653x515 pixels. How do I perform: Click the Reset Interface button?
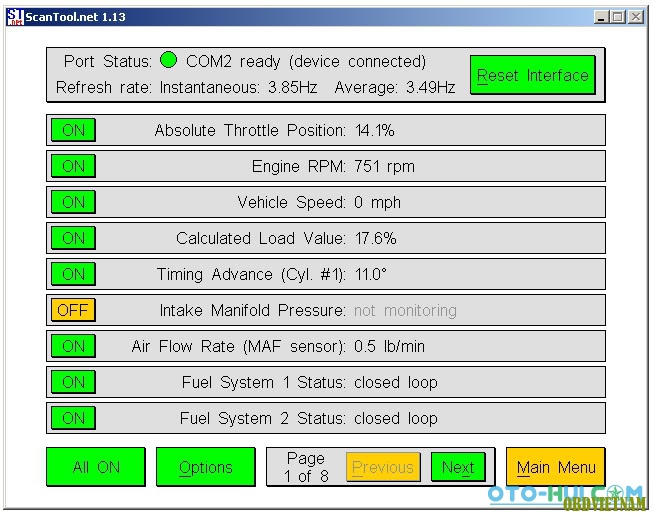click(533, 75)
